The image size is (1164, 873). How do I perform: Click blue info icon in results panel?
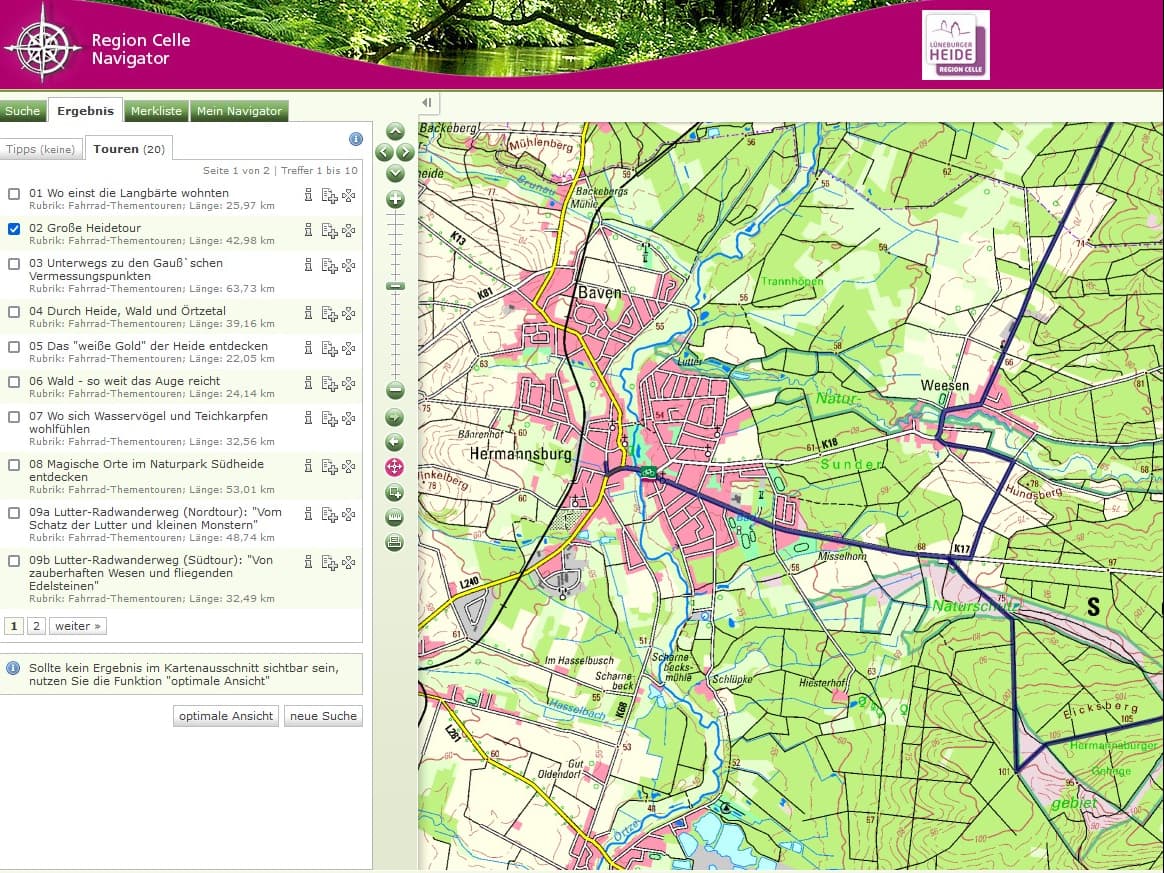[x=355, y=139]
